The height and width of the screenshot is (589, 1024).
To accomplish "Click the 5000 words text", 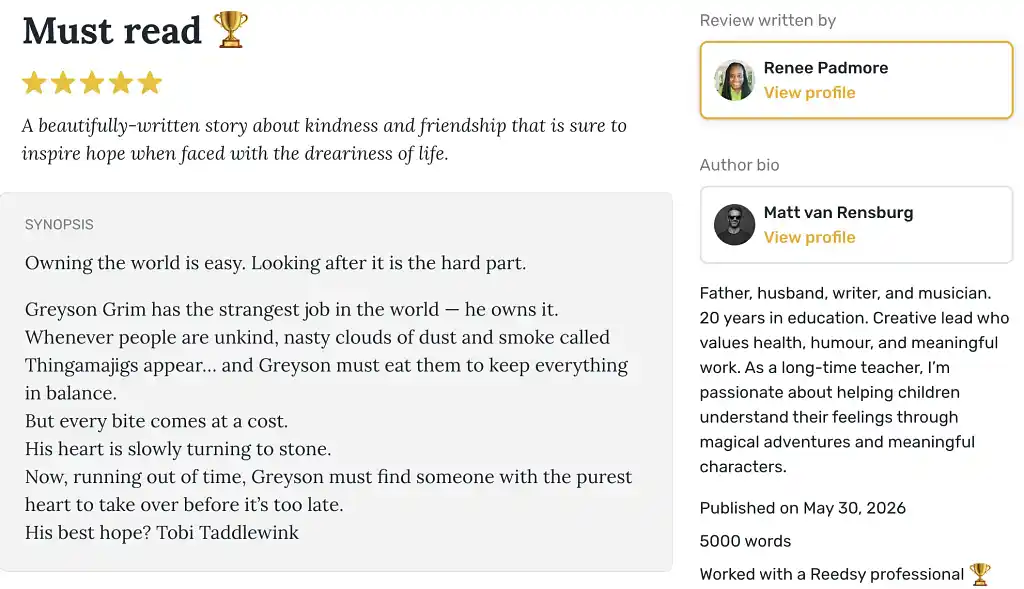I will [744, 541].
